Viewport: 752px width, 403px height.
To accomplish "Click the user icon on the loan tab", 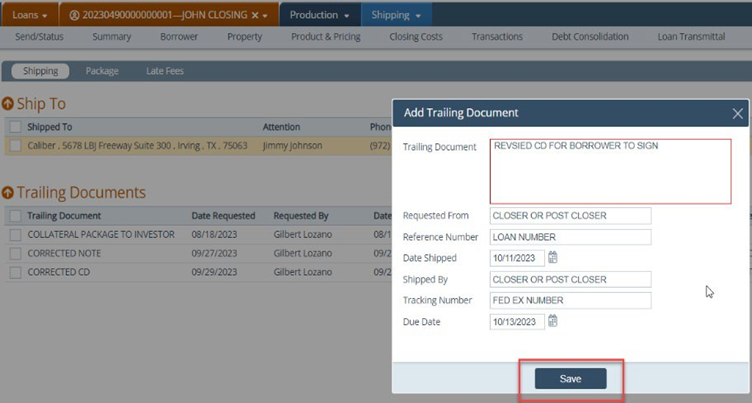I will pyautogui.click(x=74, y=15).
